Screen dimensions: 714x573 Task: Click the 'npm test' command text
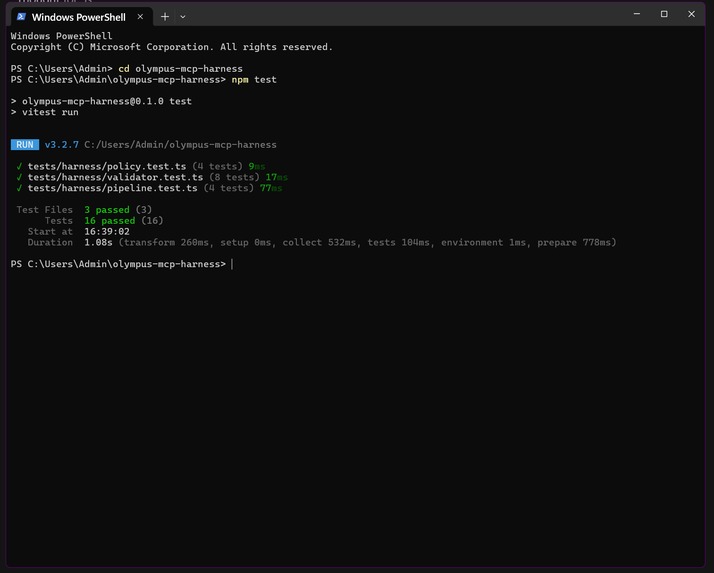coord(254,80)
